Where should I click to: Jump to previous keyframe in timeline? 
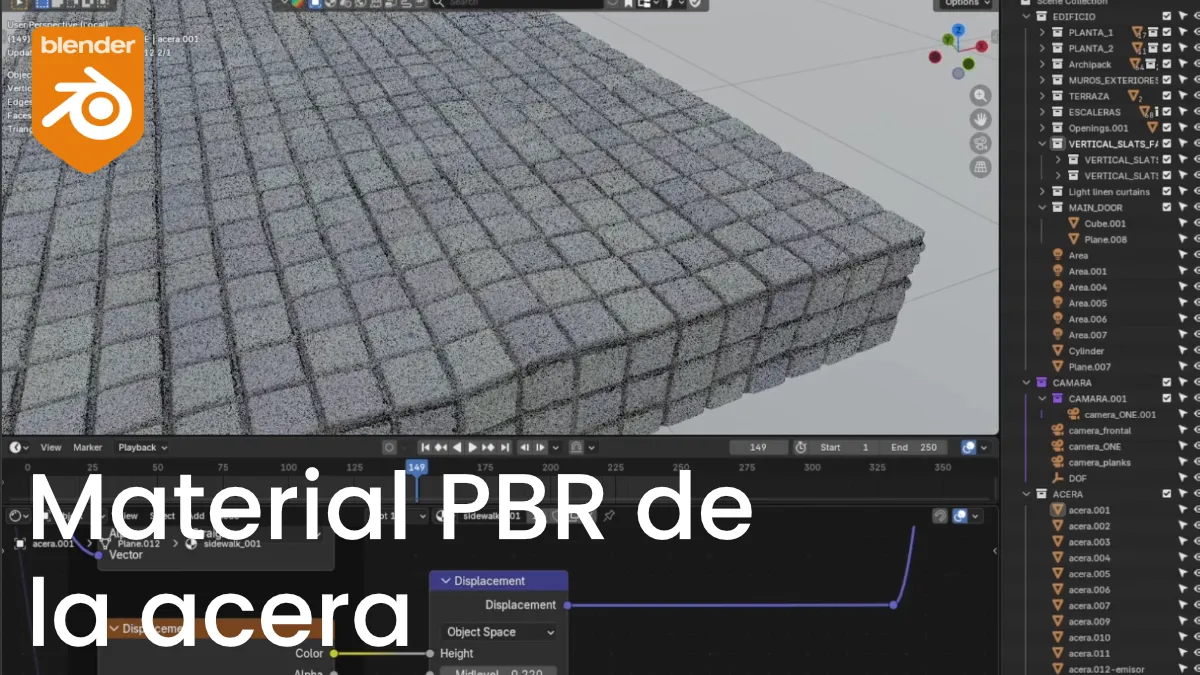coord(441,447)
